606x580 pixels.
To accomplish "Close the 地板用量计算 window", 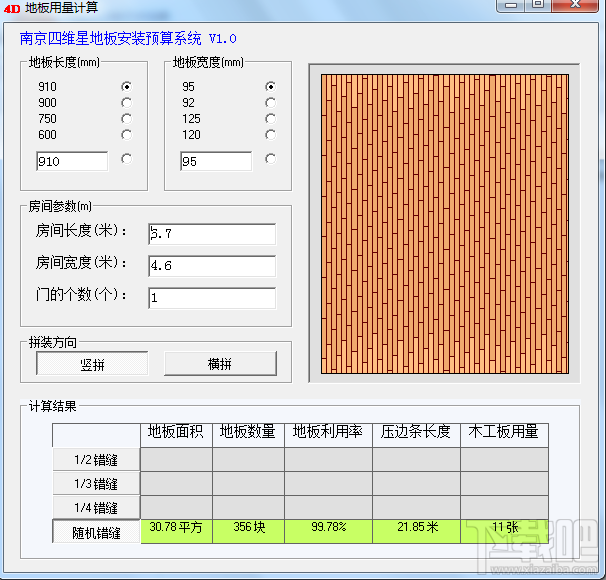I will coord(575,5).
